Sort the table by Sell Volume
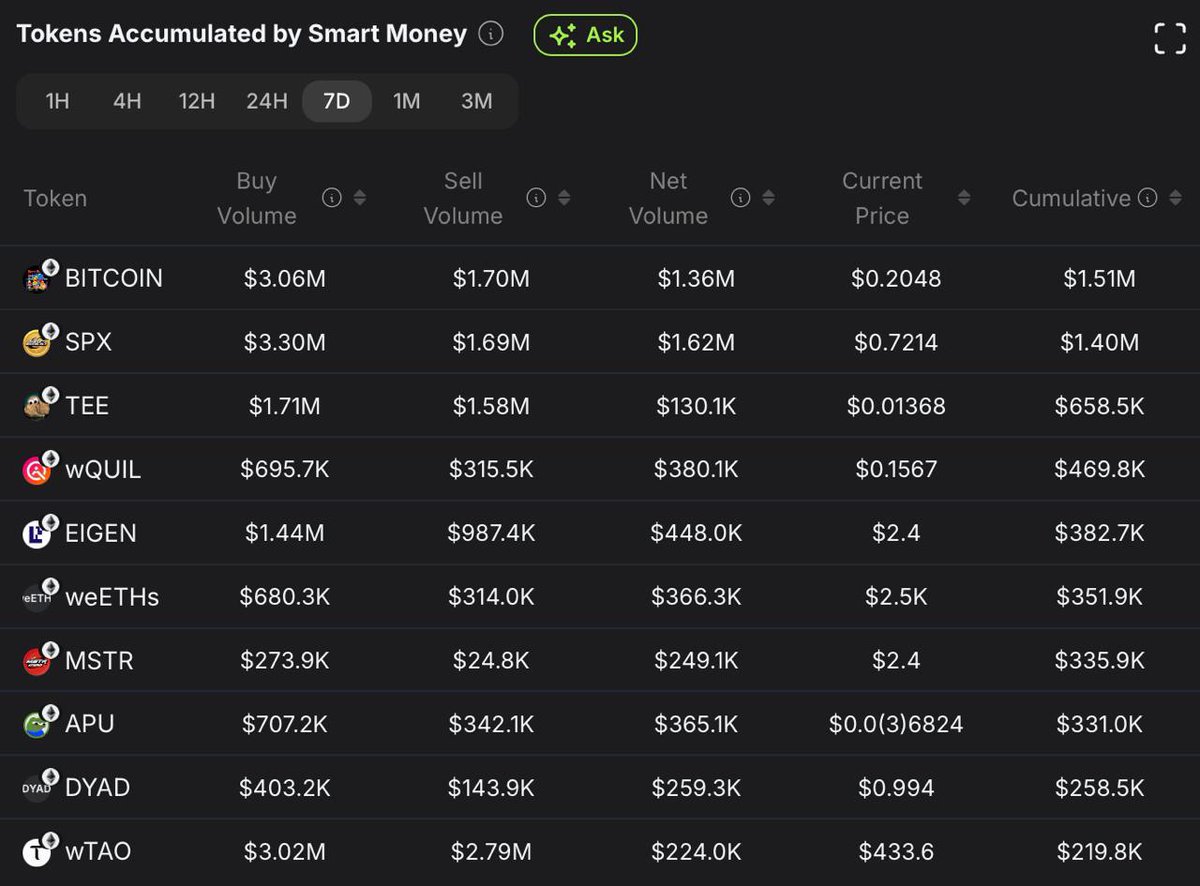The image size is (1200, 886). [x=562, y=198]
